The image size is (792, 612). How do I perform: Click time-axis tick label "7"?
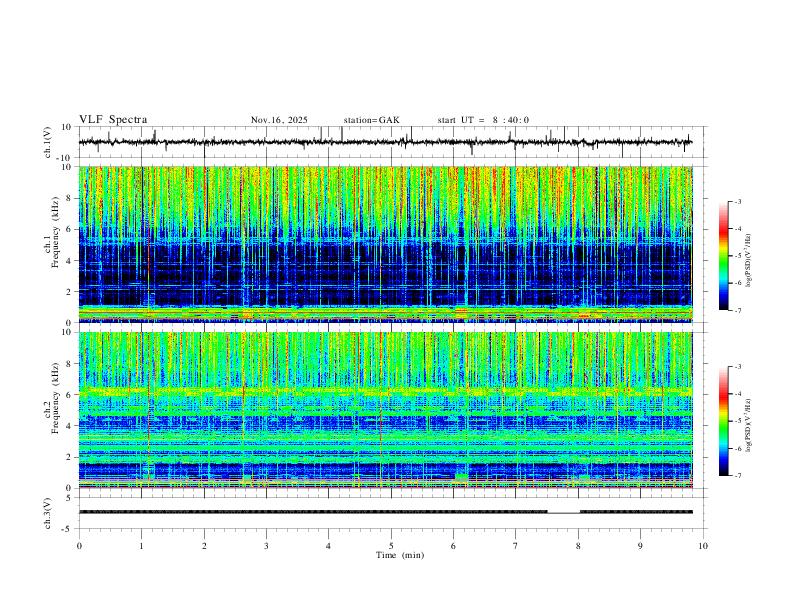pyautogui.click(x=515, y=546)
